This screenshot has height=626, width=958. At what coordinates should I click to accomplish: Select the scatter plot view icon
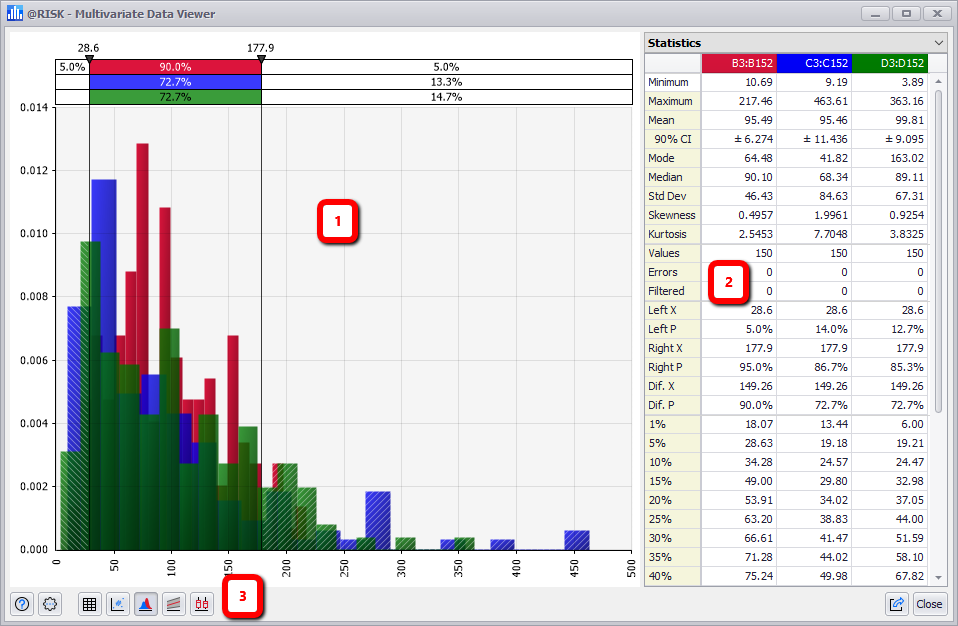118,604
